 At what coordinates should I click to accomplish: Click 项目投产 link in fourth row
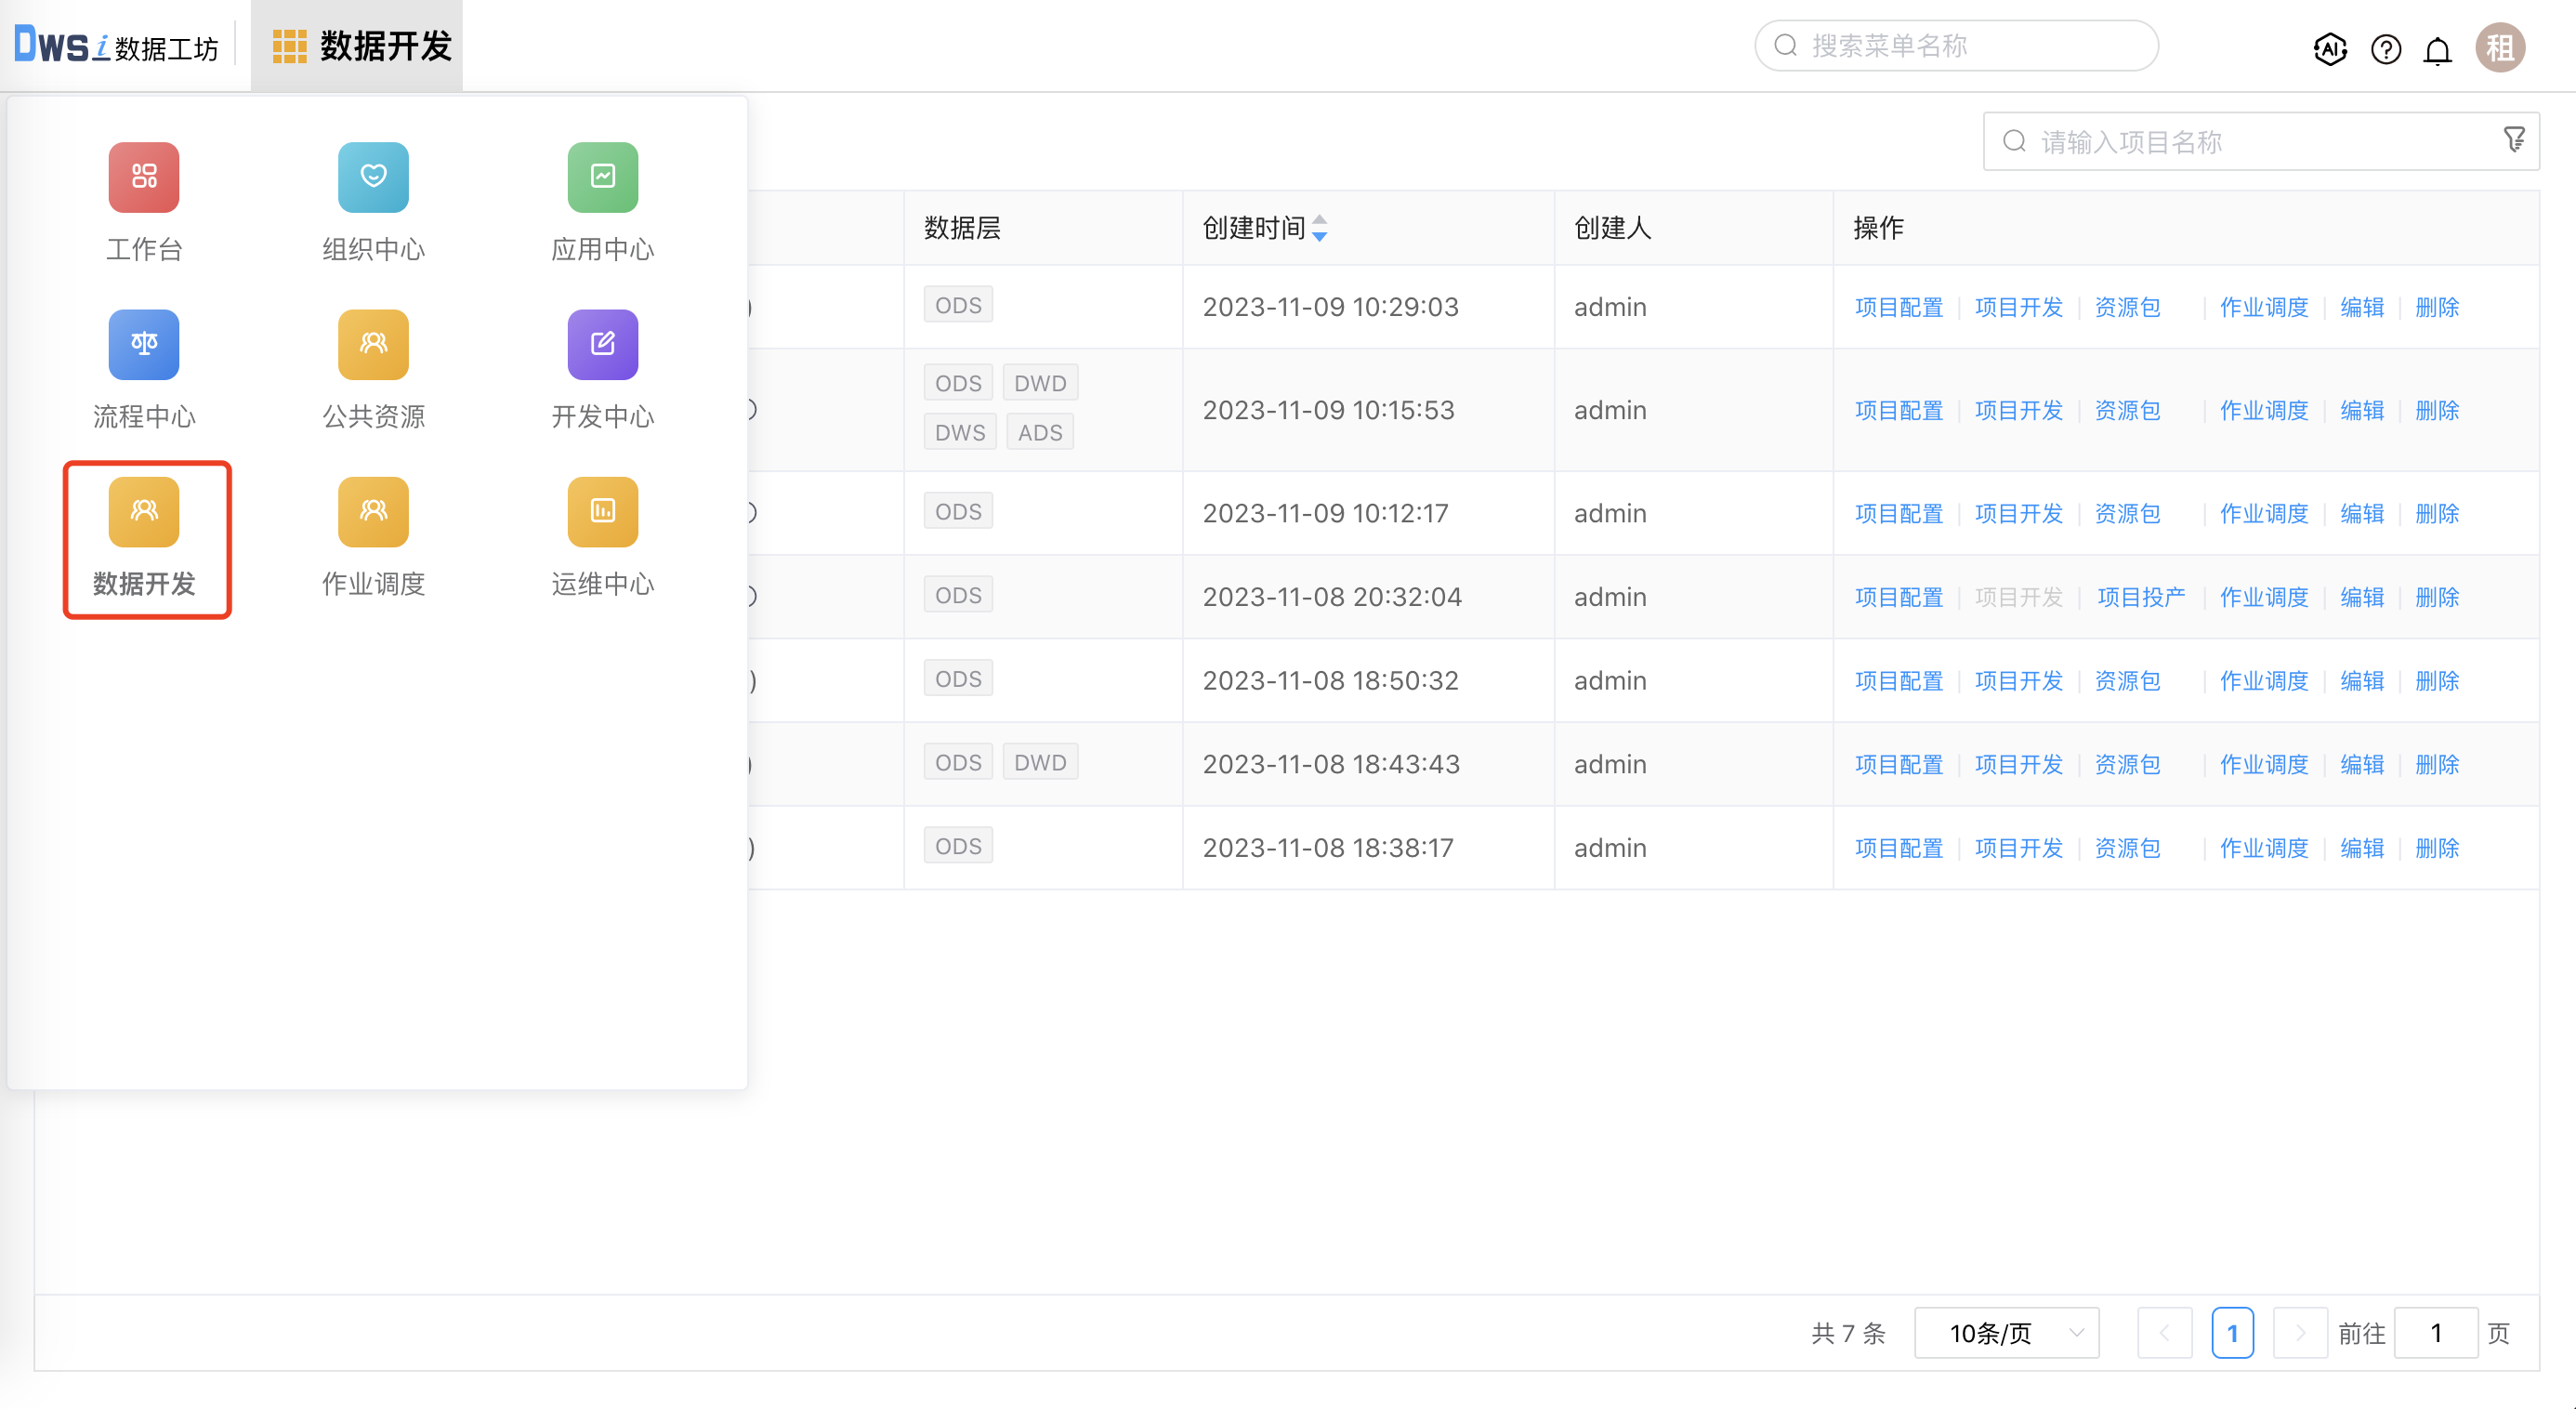pyautogui.click(x=2140, y=597)
